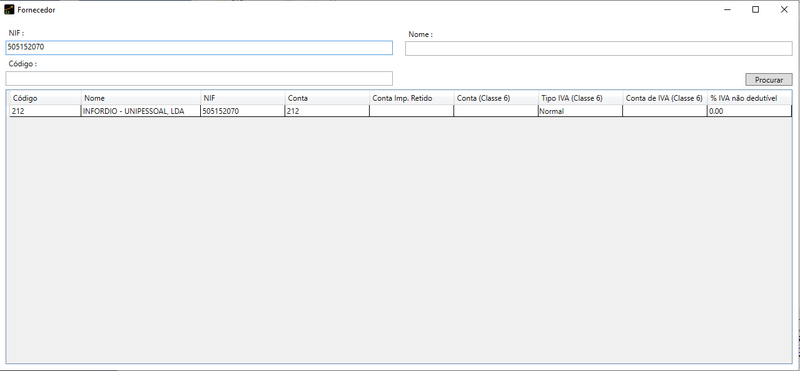Click into the Nome search field
800x371 pixels.
[598, 48]
